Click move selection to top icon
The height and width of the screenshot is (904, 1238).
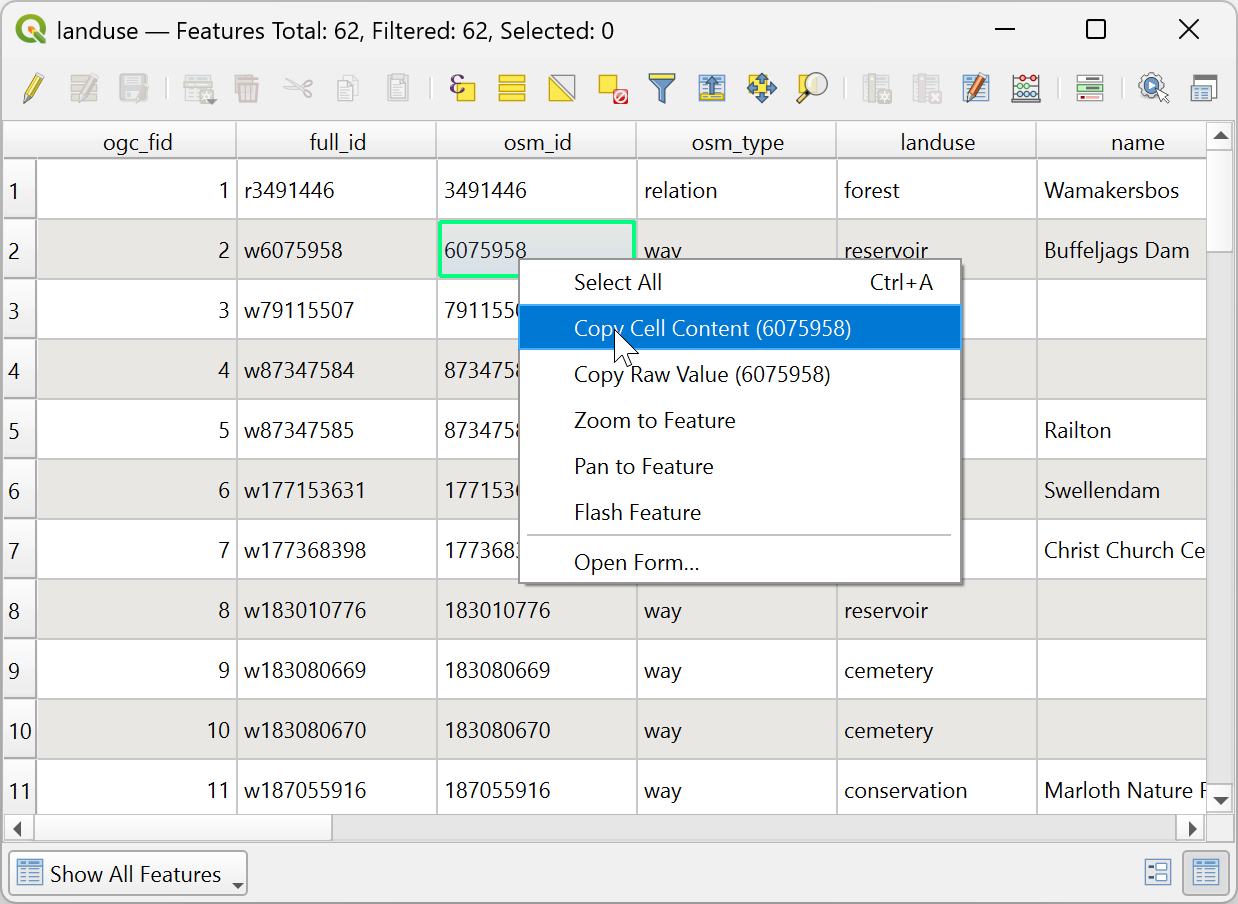tap(712, 88)
